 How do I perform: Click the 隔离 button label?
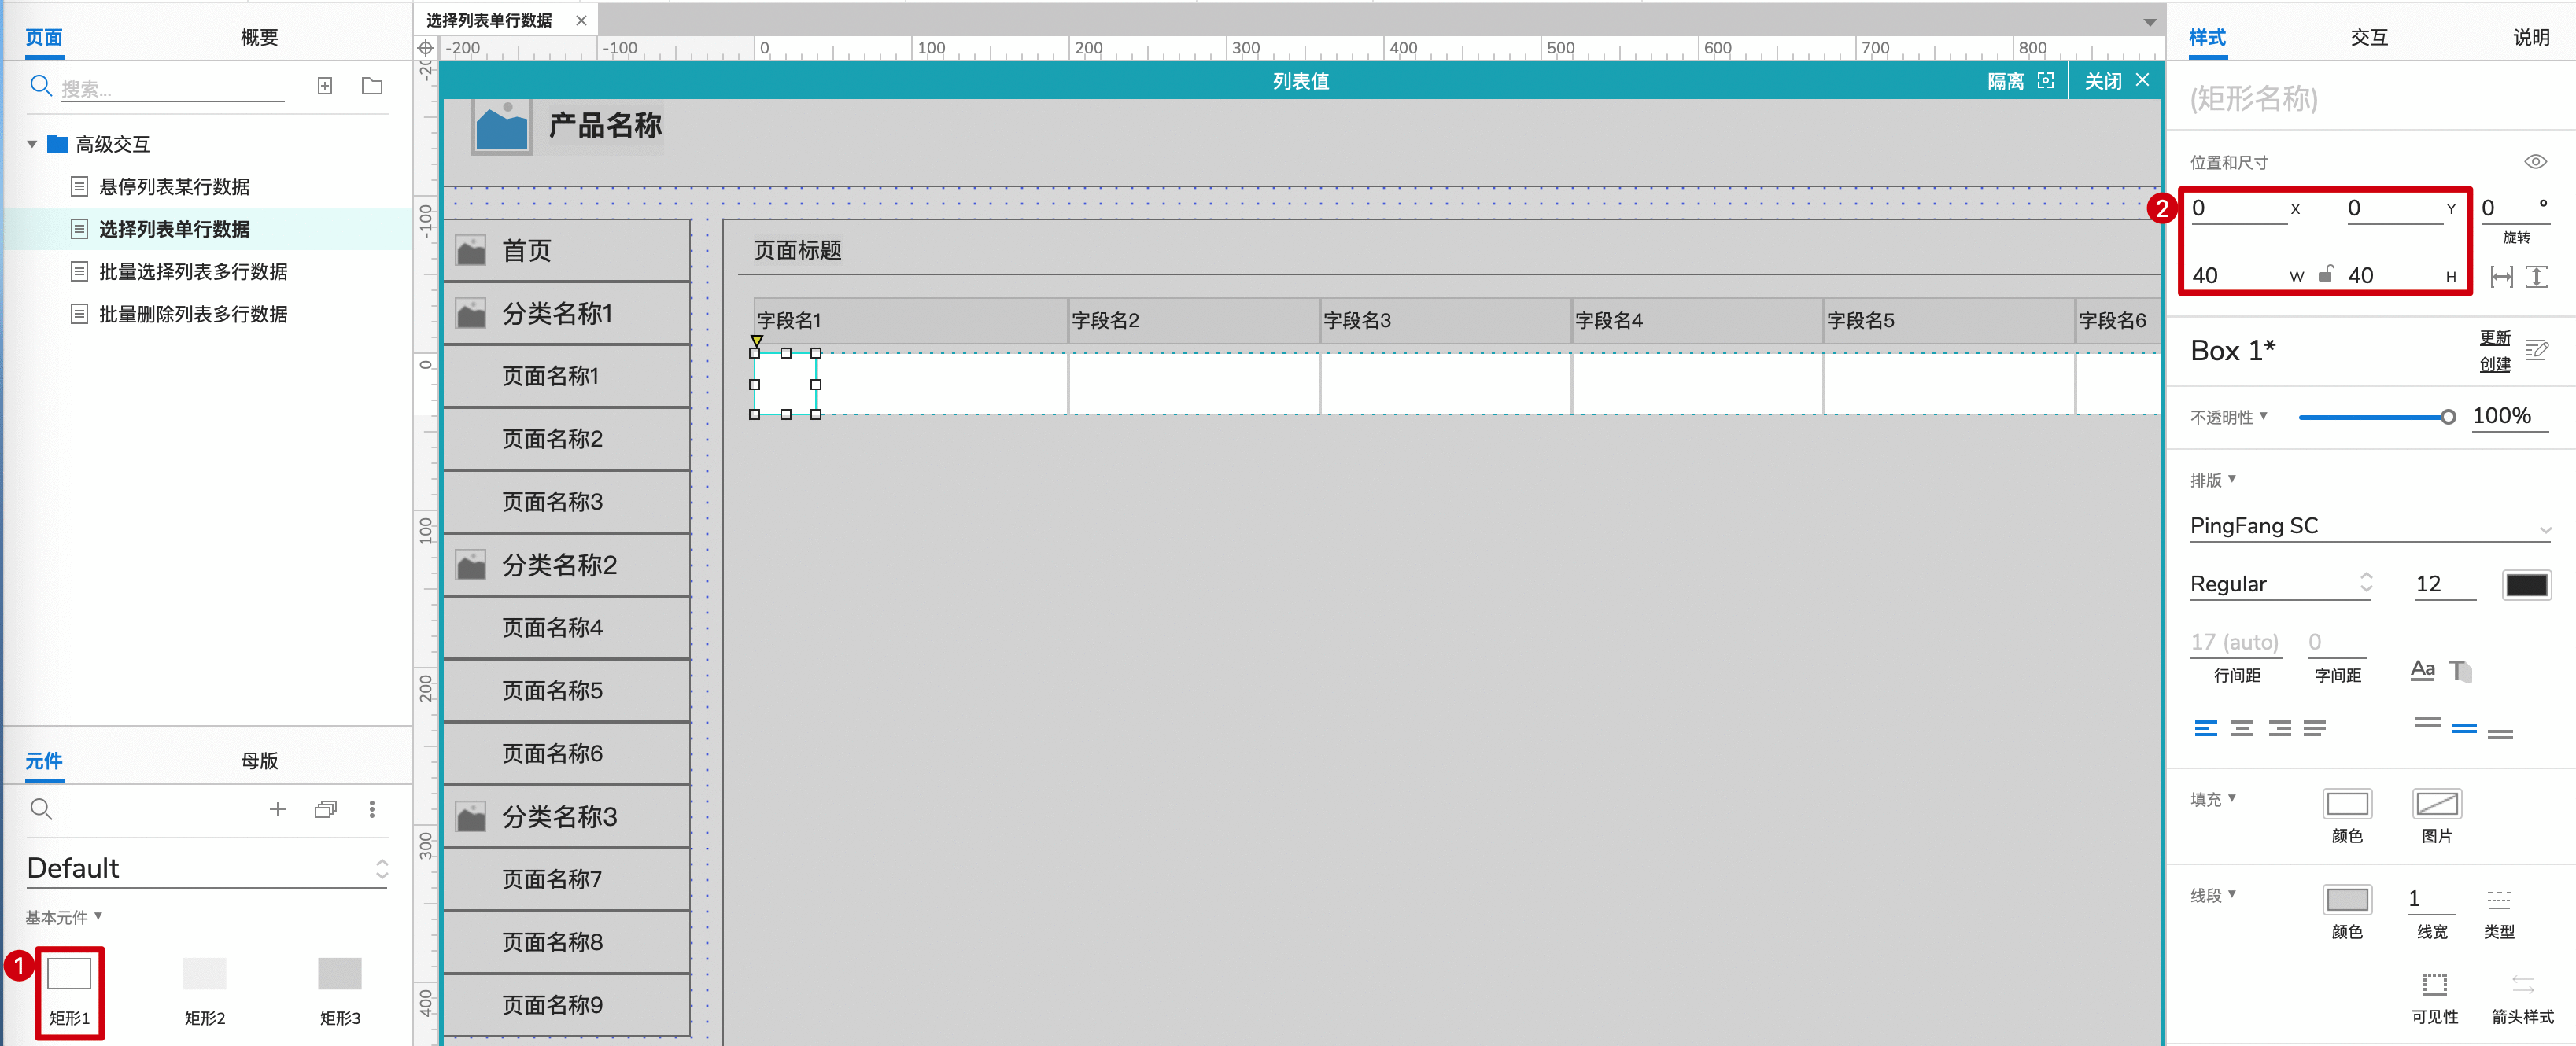point(2005,81)
